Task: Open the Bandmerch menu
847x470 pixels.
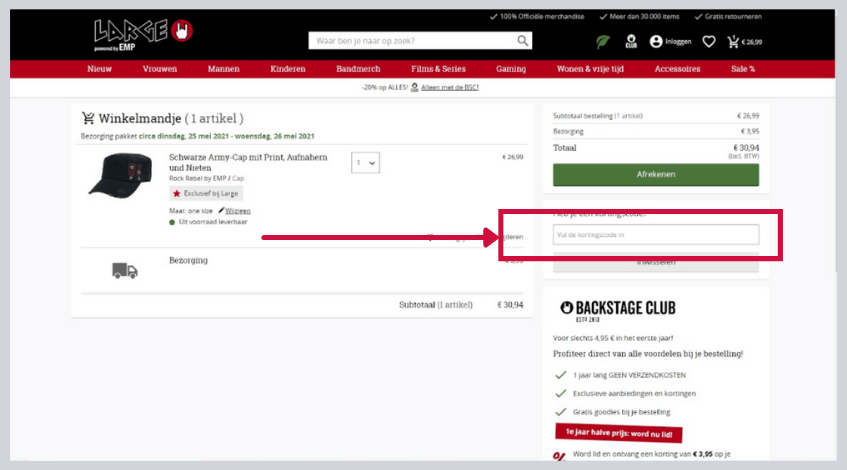Action: click(x=357, y=69)
